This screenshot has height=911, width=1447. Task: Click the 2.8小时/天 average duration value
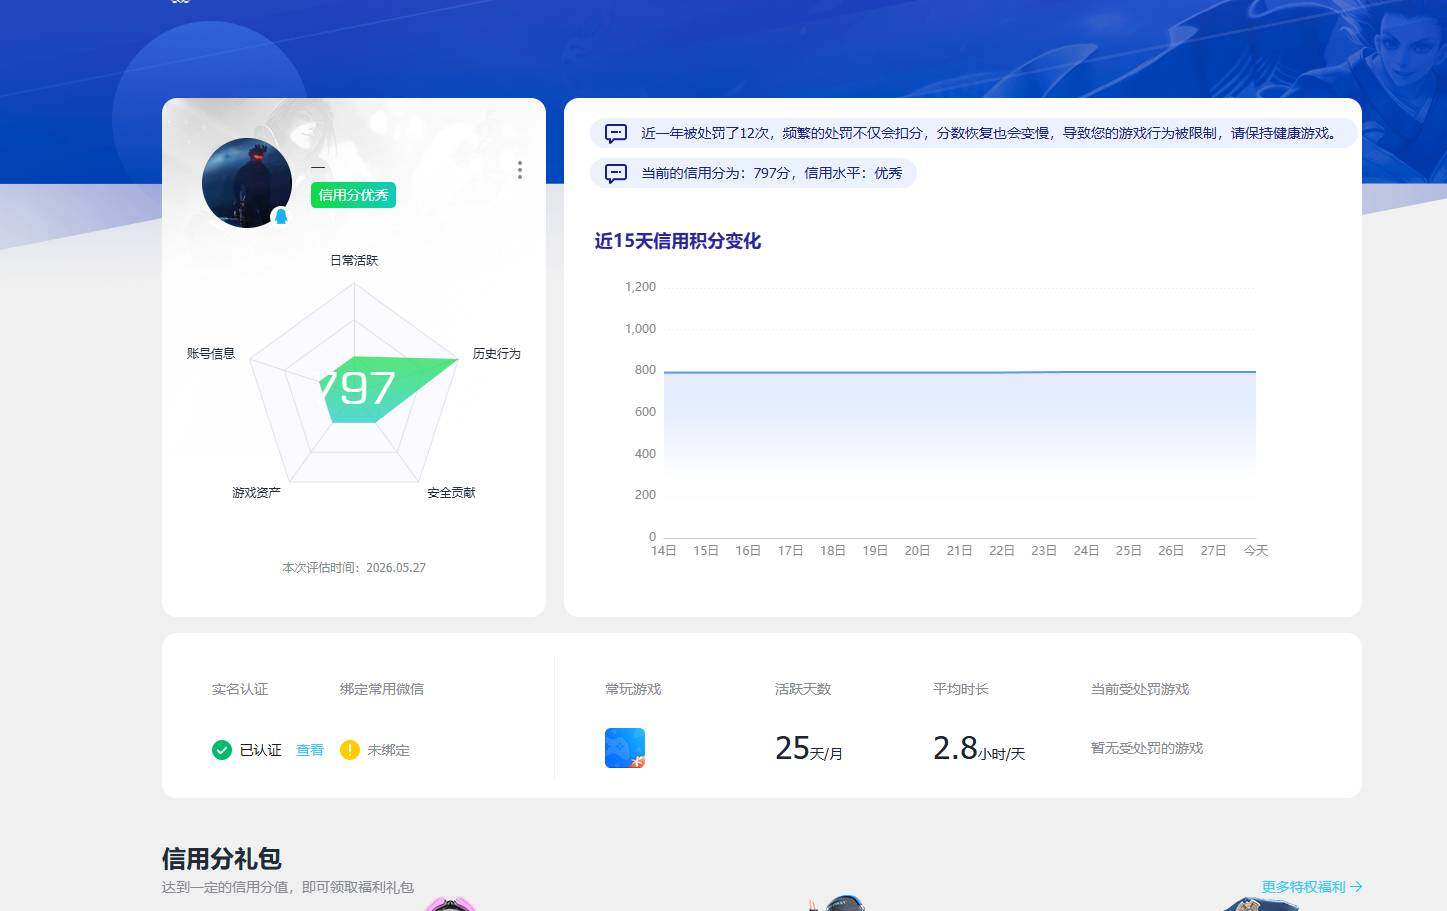[x=979, y=748]
